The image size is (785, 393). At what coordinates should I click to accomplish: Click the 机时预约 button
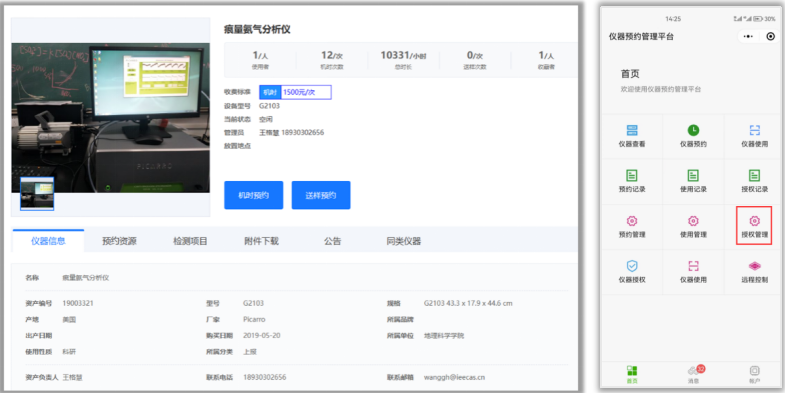tap(254, 195)
